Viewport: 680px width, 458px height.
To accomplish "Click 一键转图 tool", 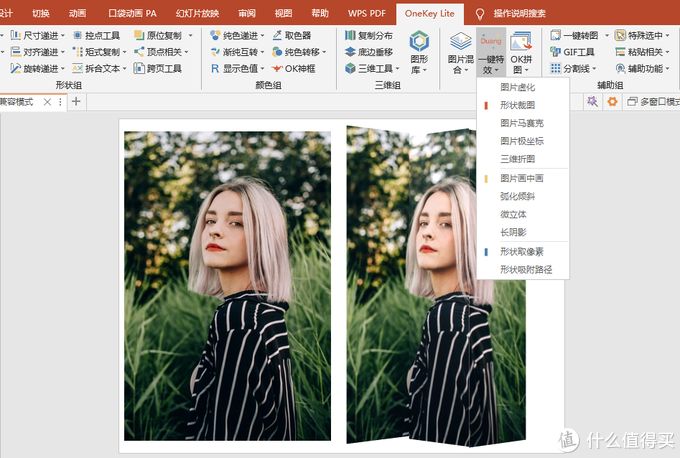I will click(x=574, y=35).
